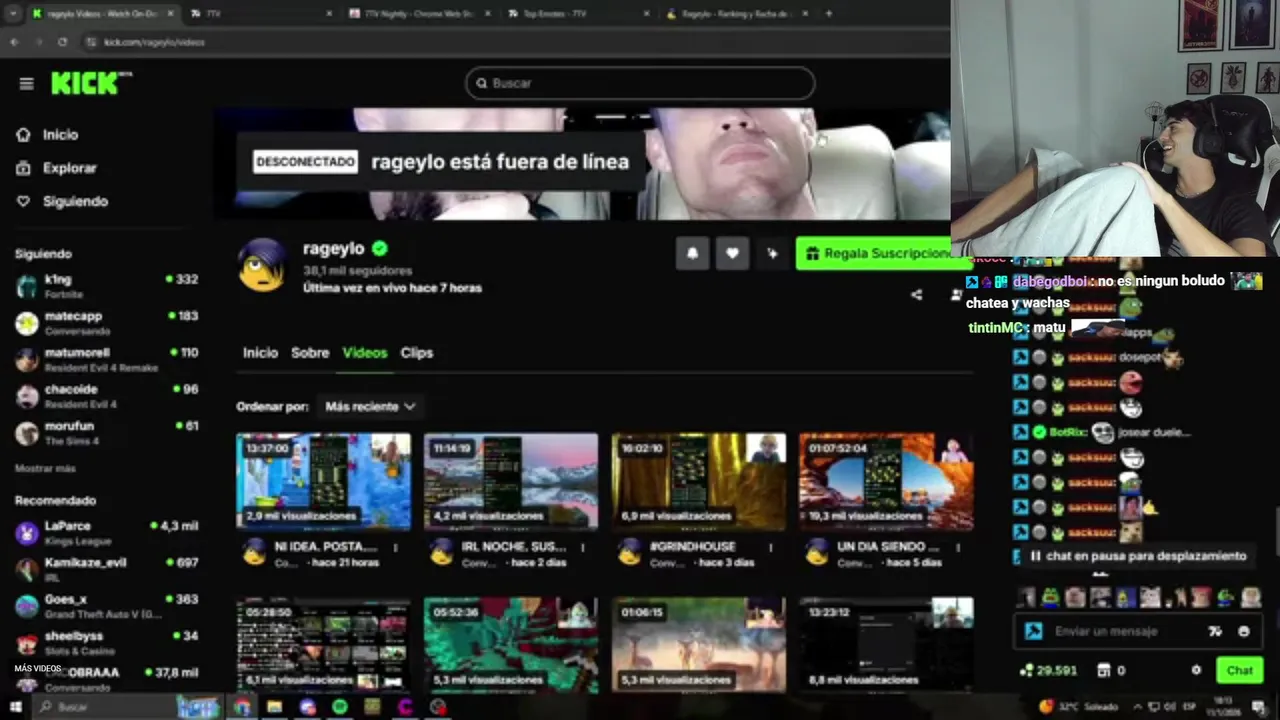1280x720 pixels.
Task: Open followed channel matumorell
Action: pyautogui.click(x=106, y=359)
